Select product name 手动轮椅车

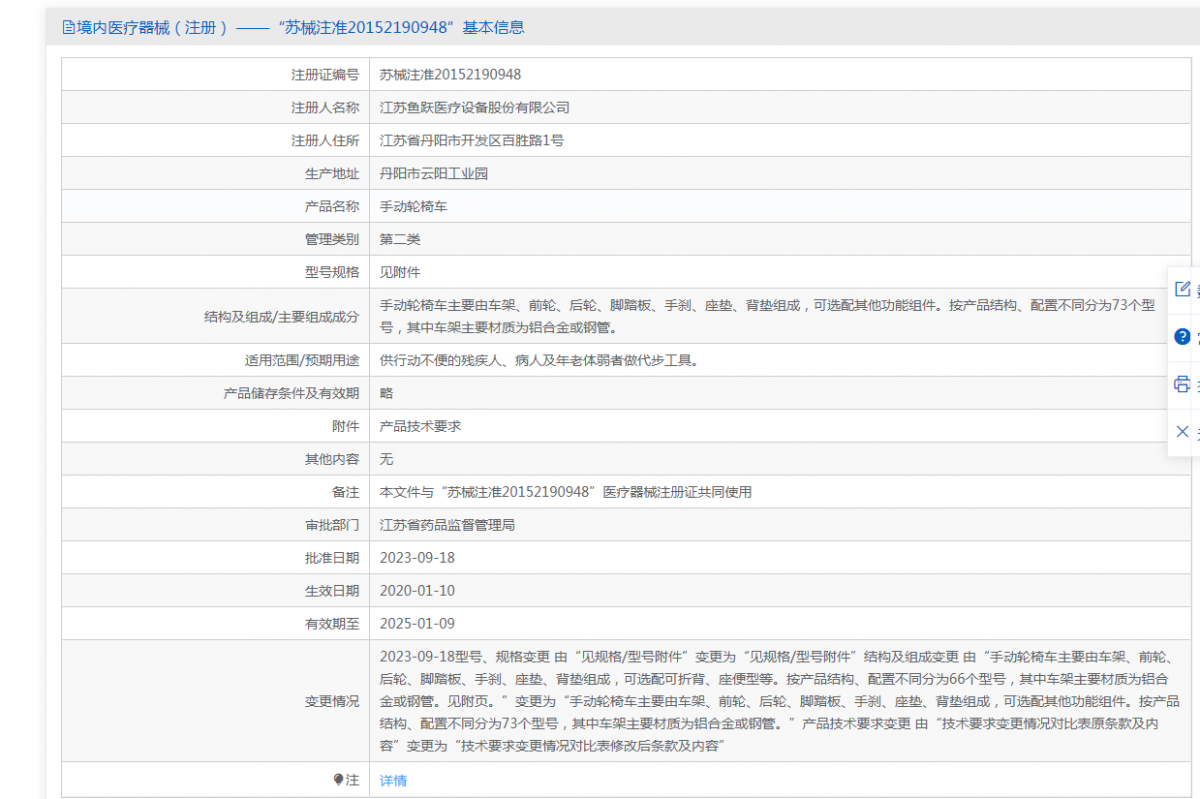tap(413, 207)
